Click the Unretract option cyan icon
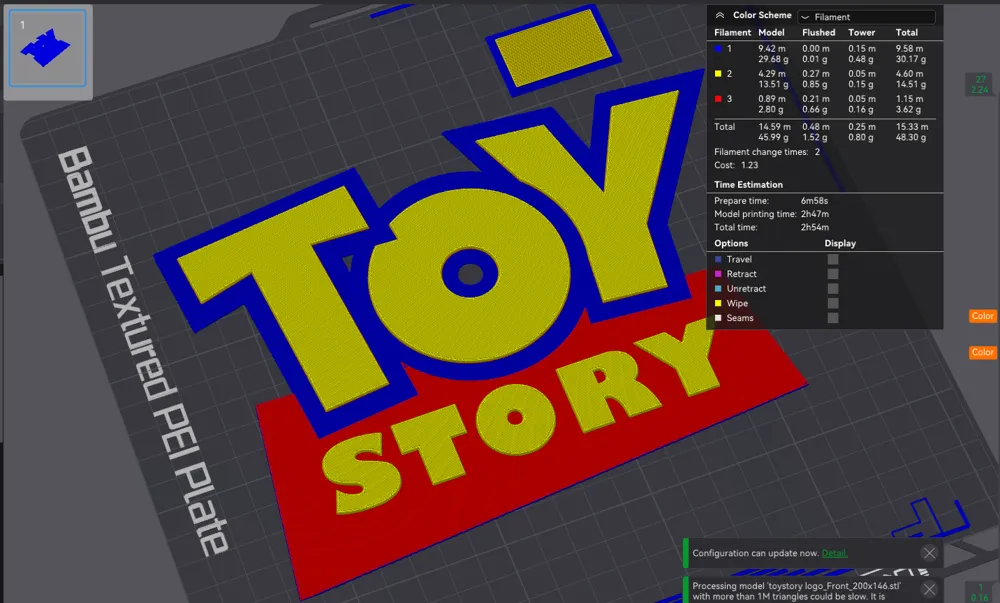The width and height of the screenshot is (1000, 603). pyautogui.click(x=718, y=289)
